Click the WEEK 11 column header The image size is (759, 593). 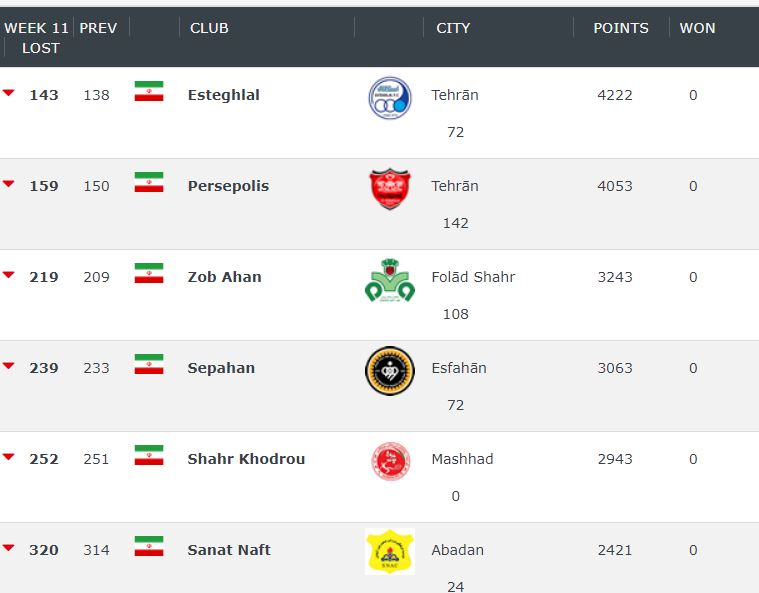pos(37,28)
